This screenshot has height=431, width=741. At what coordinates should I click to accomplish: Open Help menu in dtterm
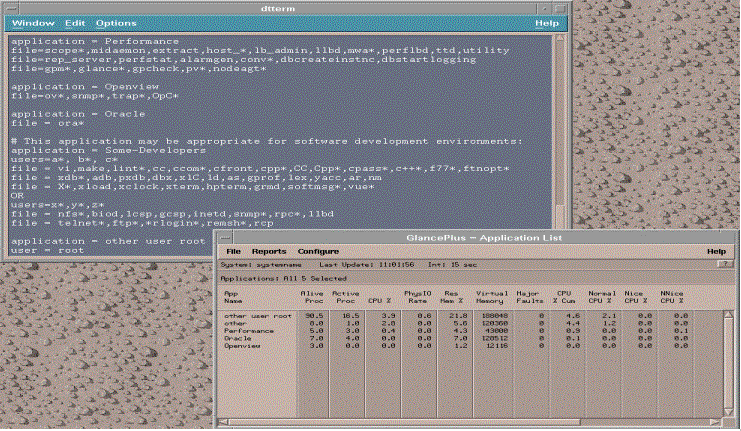coord(547,22)
